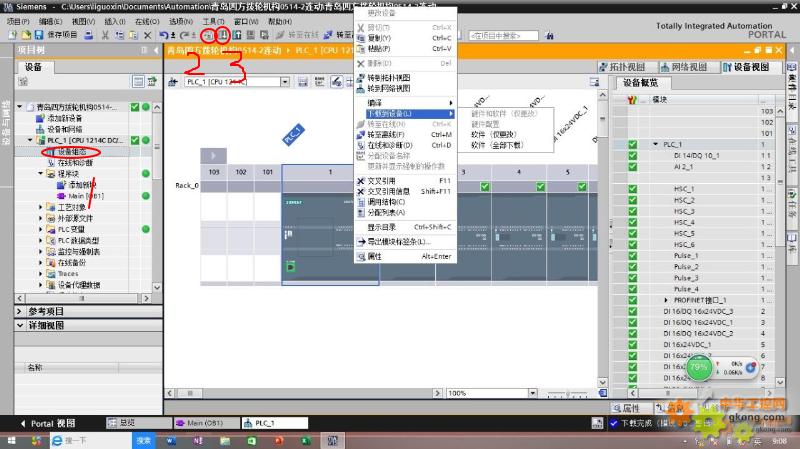Screen dimensions: 800x449
Task: Click the project tree horizontal scrollbar
Action: 83,298
